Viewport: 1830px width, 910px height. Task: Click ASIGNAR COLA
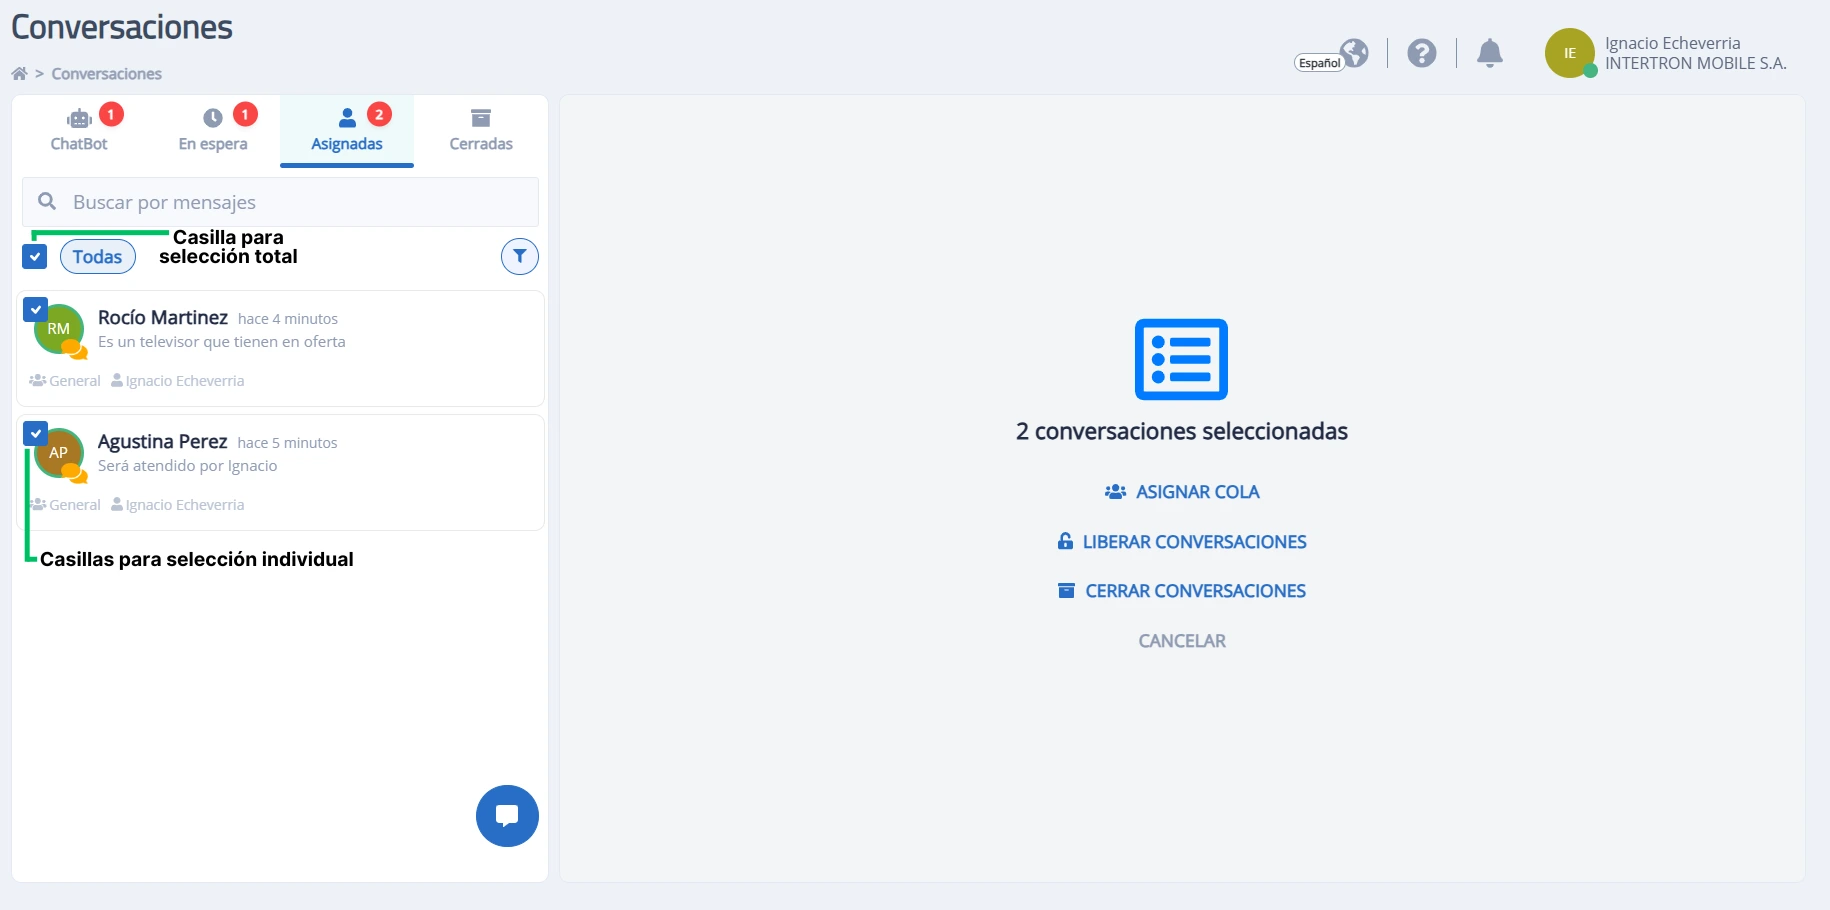[x=1182, y=492]
